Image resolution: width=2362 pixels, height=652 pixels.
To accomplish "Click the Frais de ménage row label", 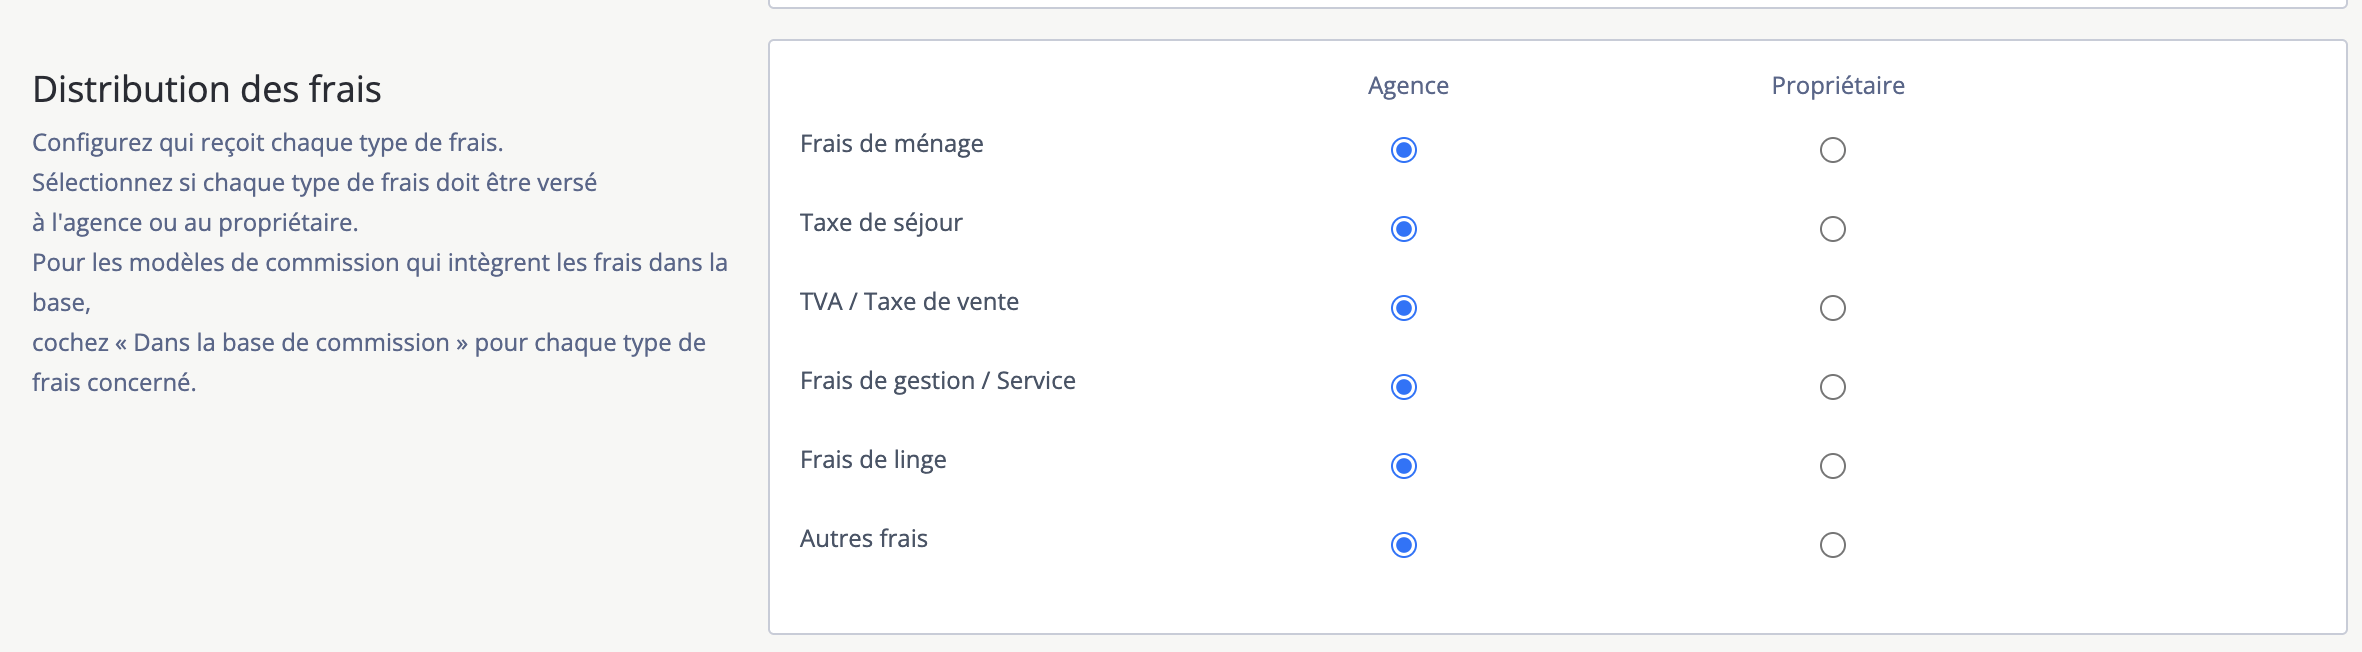I will (892, 144).
